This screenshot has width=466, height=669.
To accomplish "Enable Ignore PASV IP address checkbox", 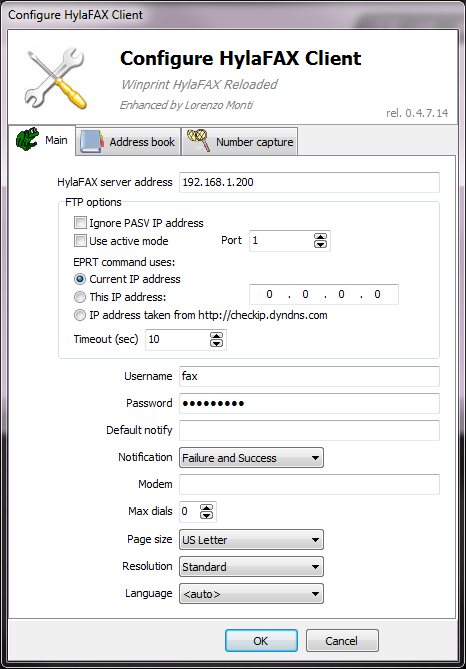I will pos(80,223).
